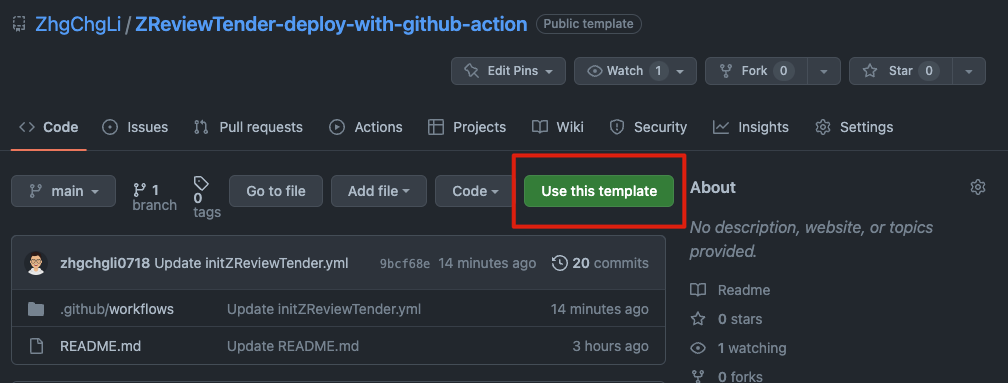View the 1 watching link
The image size is (1008, 383).
[739, 348]
